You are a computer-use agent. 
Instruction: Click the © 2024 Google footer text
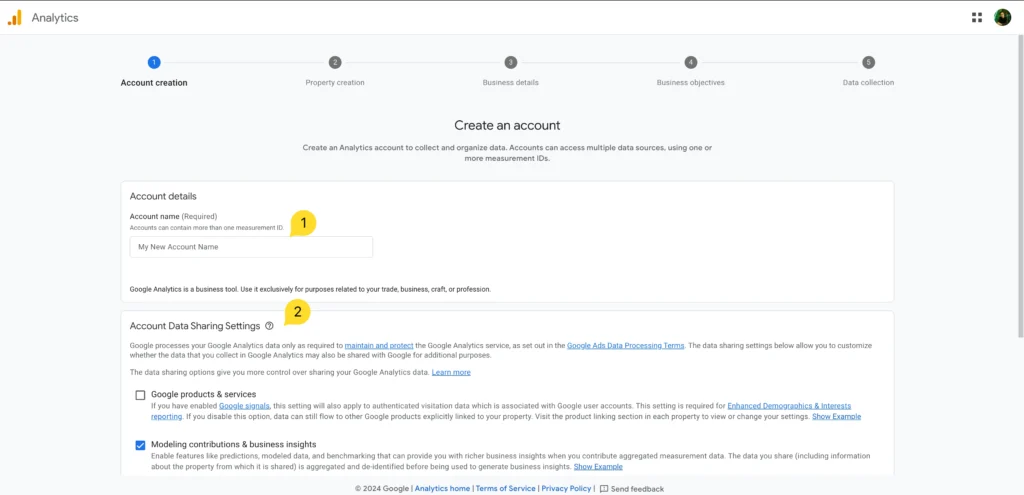[x=383, y=488]
